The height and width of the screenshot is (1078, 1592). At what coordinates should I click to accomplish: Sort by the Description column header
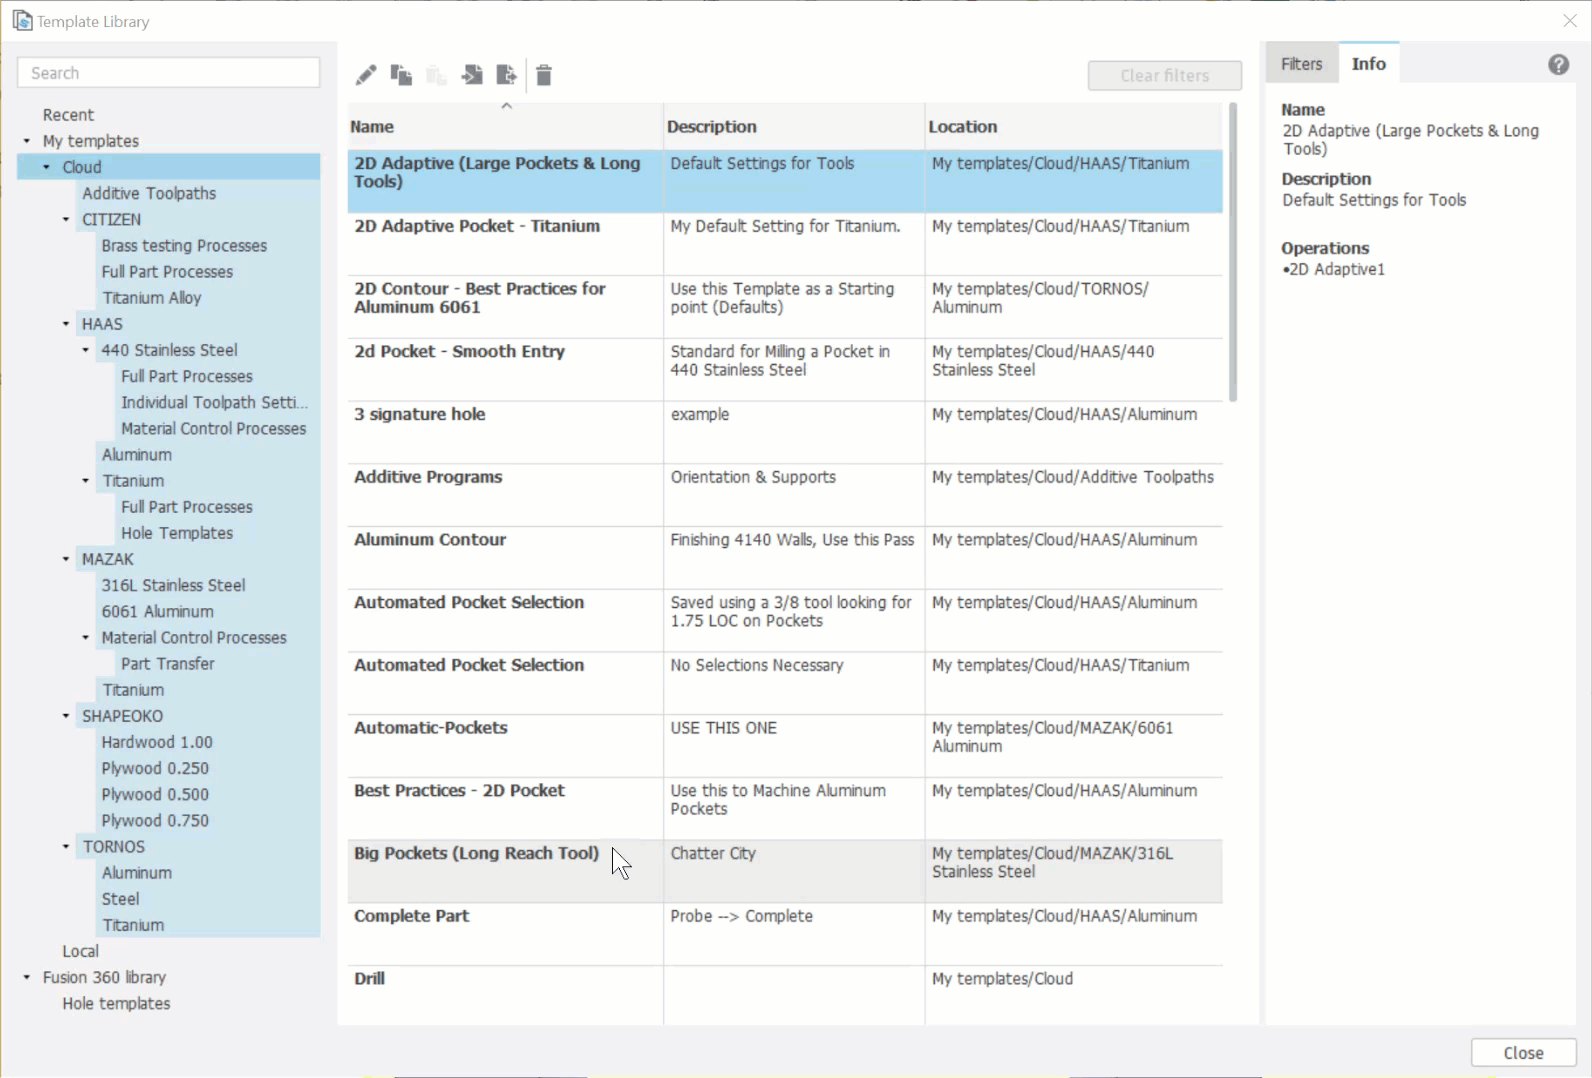(794, 127)
